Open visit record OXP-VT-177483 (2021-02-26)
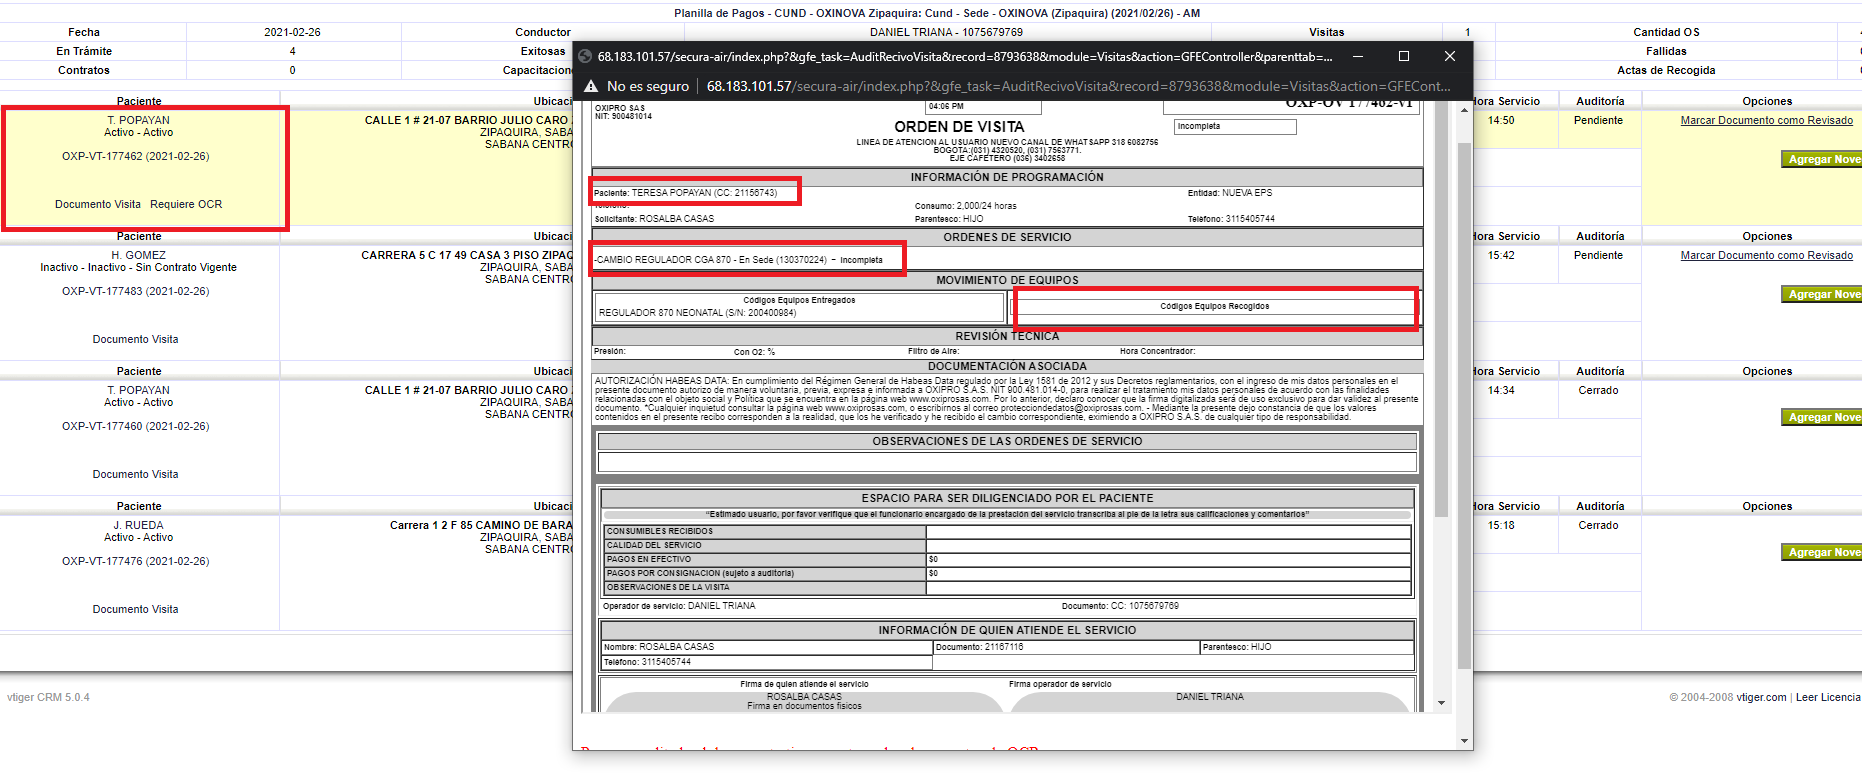Viewport: 1862px width, 777px height. point(136,291)
